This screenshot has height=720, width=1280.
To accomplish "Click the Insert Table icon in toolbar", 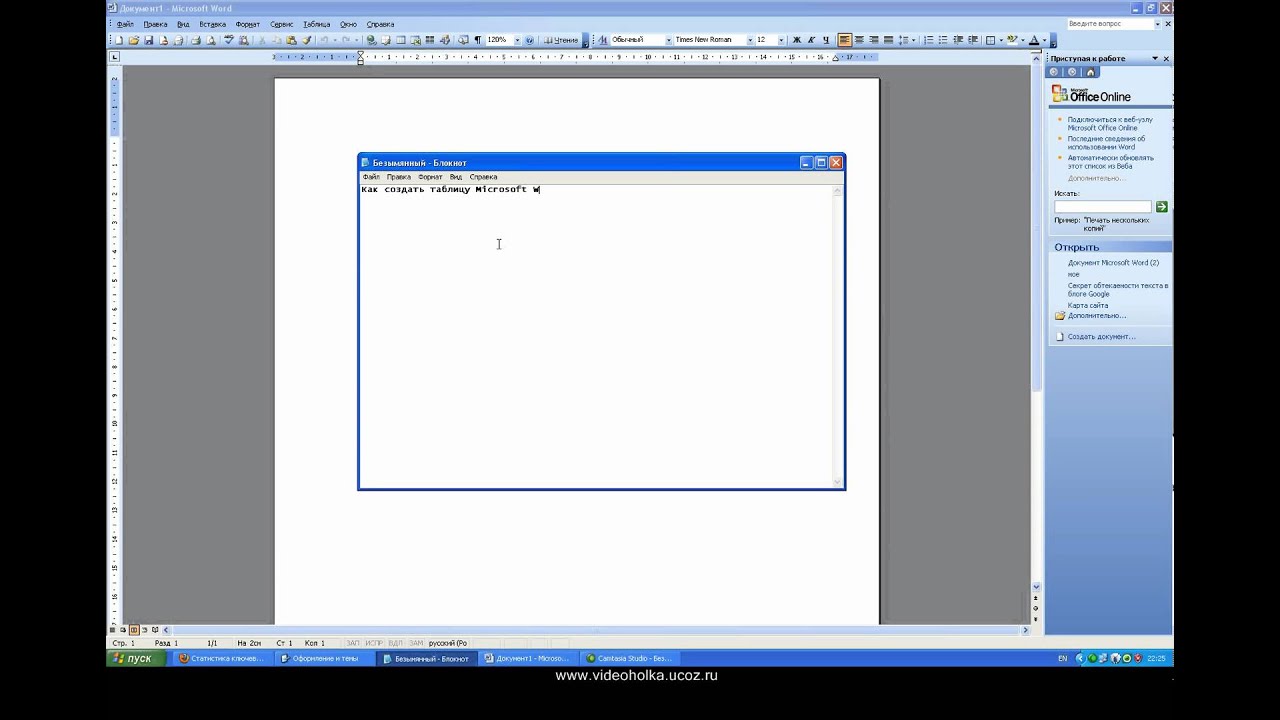I will point(400,40).
